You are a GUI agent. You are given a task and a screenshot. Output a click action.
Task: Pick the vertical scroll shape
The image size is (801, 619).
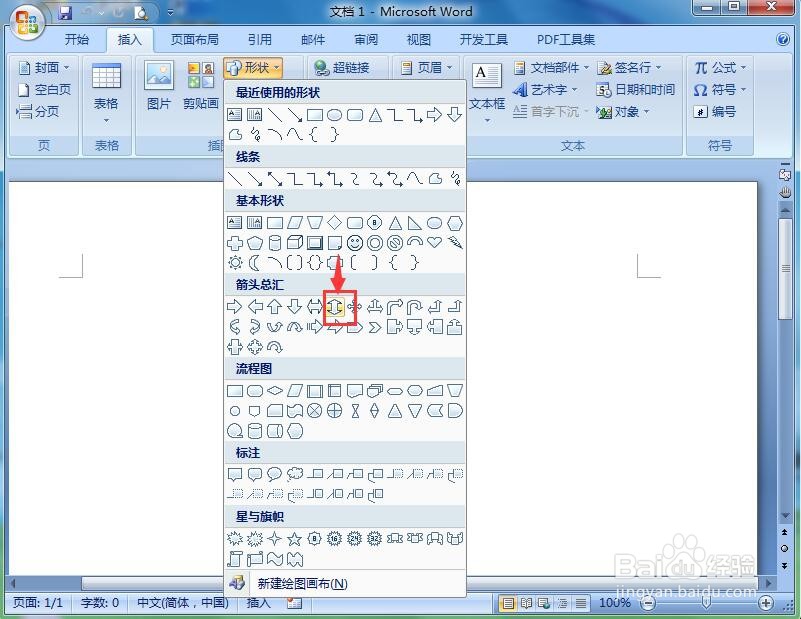[235, 559]
